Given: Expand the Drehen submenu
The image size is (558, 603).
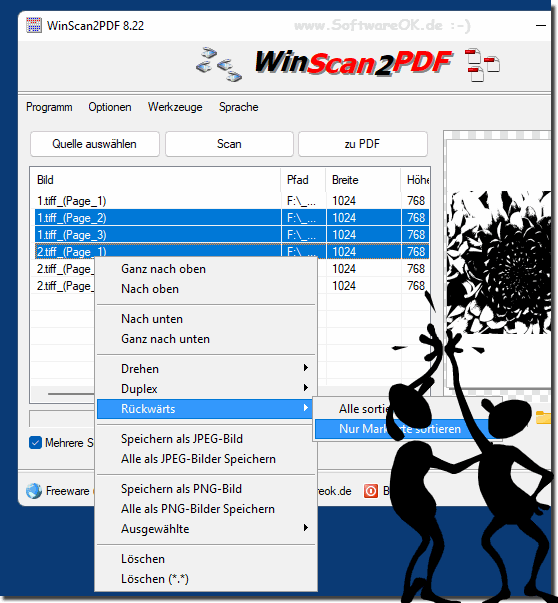Looking at the screenshot, I should pyautogui.click(x=206, y=368).
